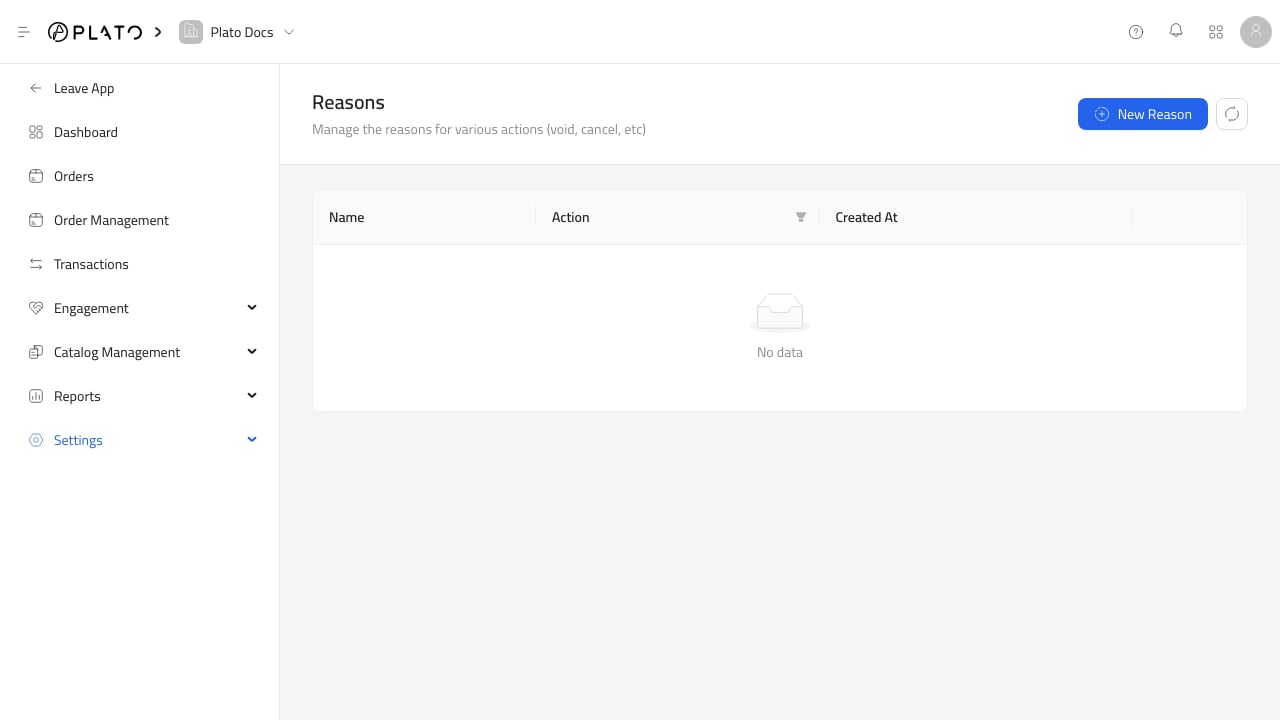Screen dimensions: 1280x720
Task: Click the Transactions arrows icon
Action: tap(36, 264)
